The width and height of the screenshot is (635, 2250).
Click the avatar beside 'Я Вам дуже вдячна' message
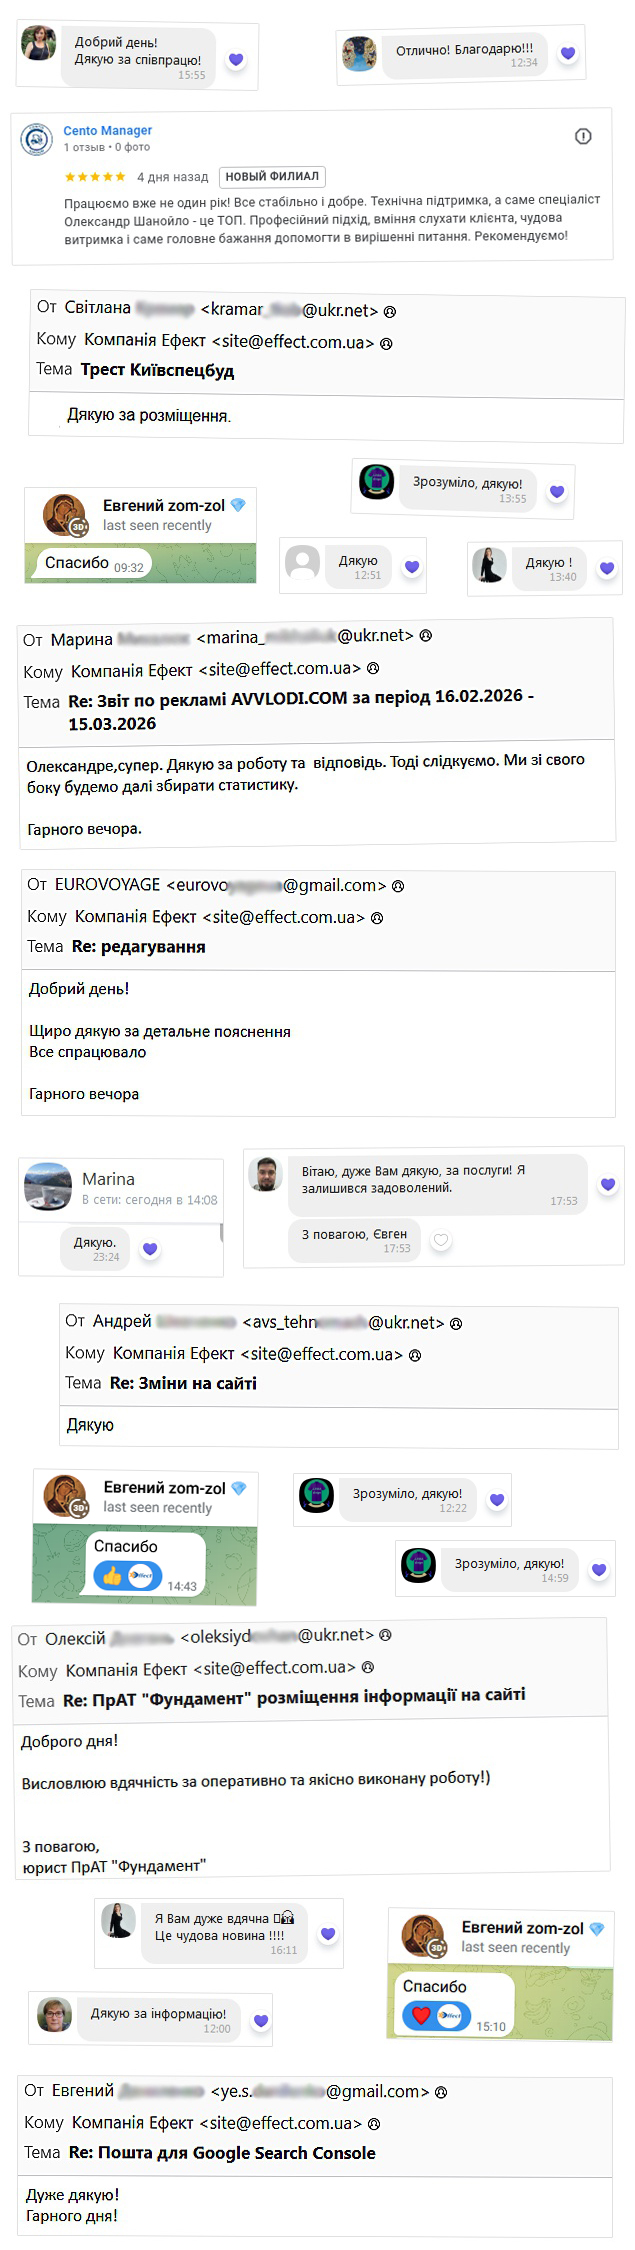pyautogui.click(x=118, y=1919)
